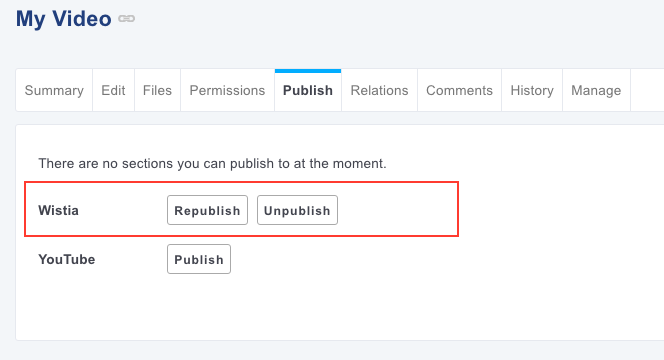The height and width of the screenshot is (360, 664).
Task: Click blank panel space below the YouTube row
Action: (x=339, y=307)
